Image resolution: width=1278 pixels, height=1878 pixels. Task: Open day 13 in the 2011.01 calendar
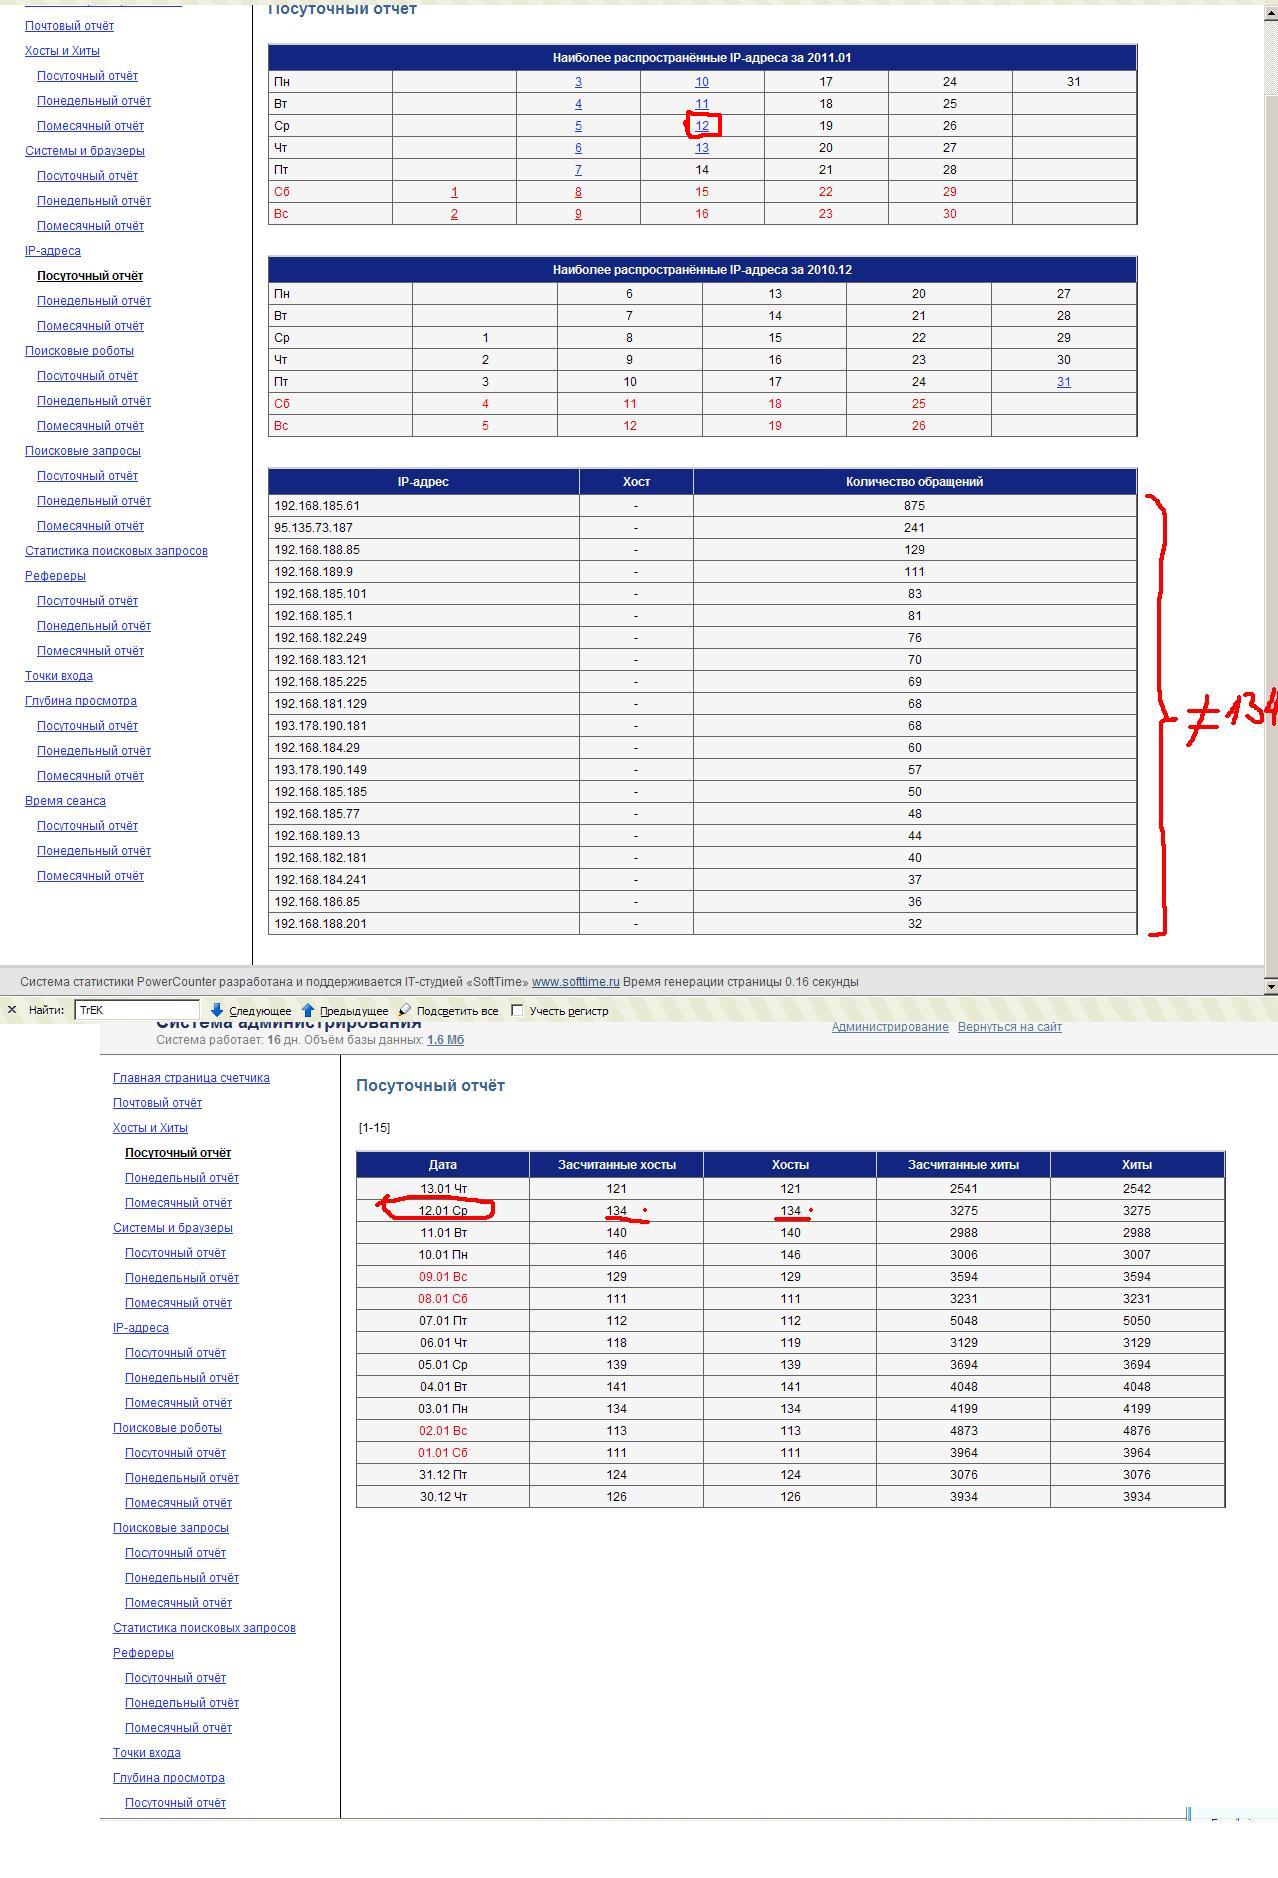click(x=702, y=148)
